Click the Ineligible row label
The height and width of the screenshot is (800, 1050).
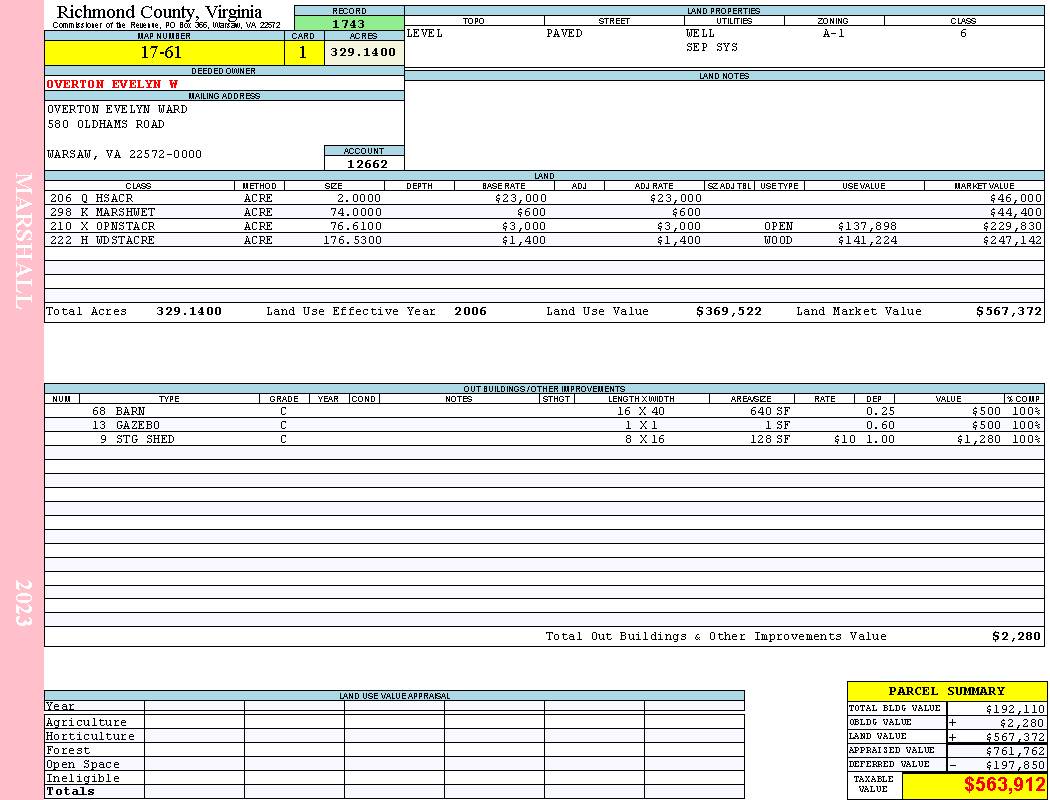pos(82,779)
